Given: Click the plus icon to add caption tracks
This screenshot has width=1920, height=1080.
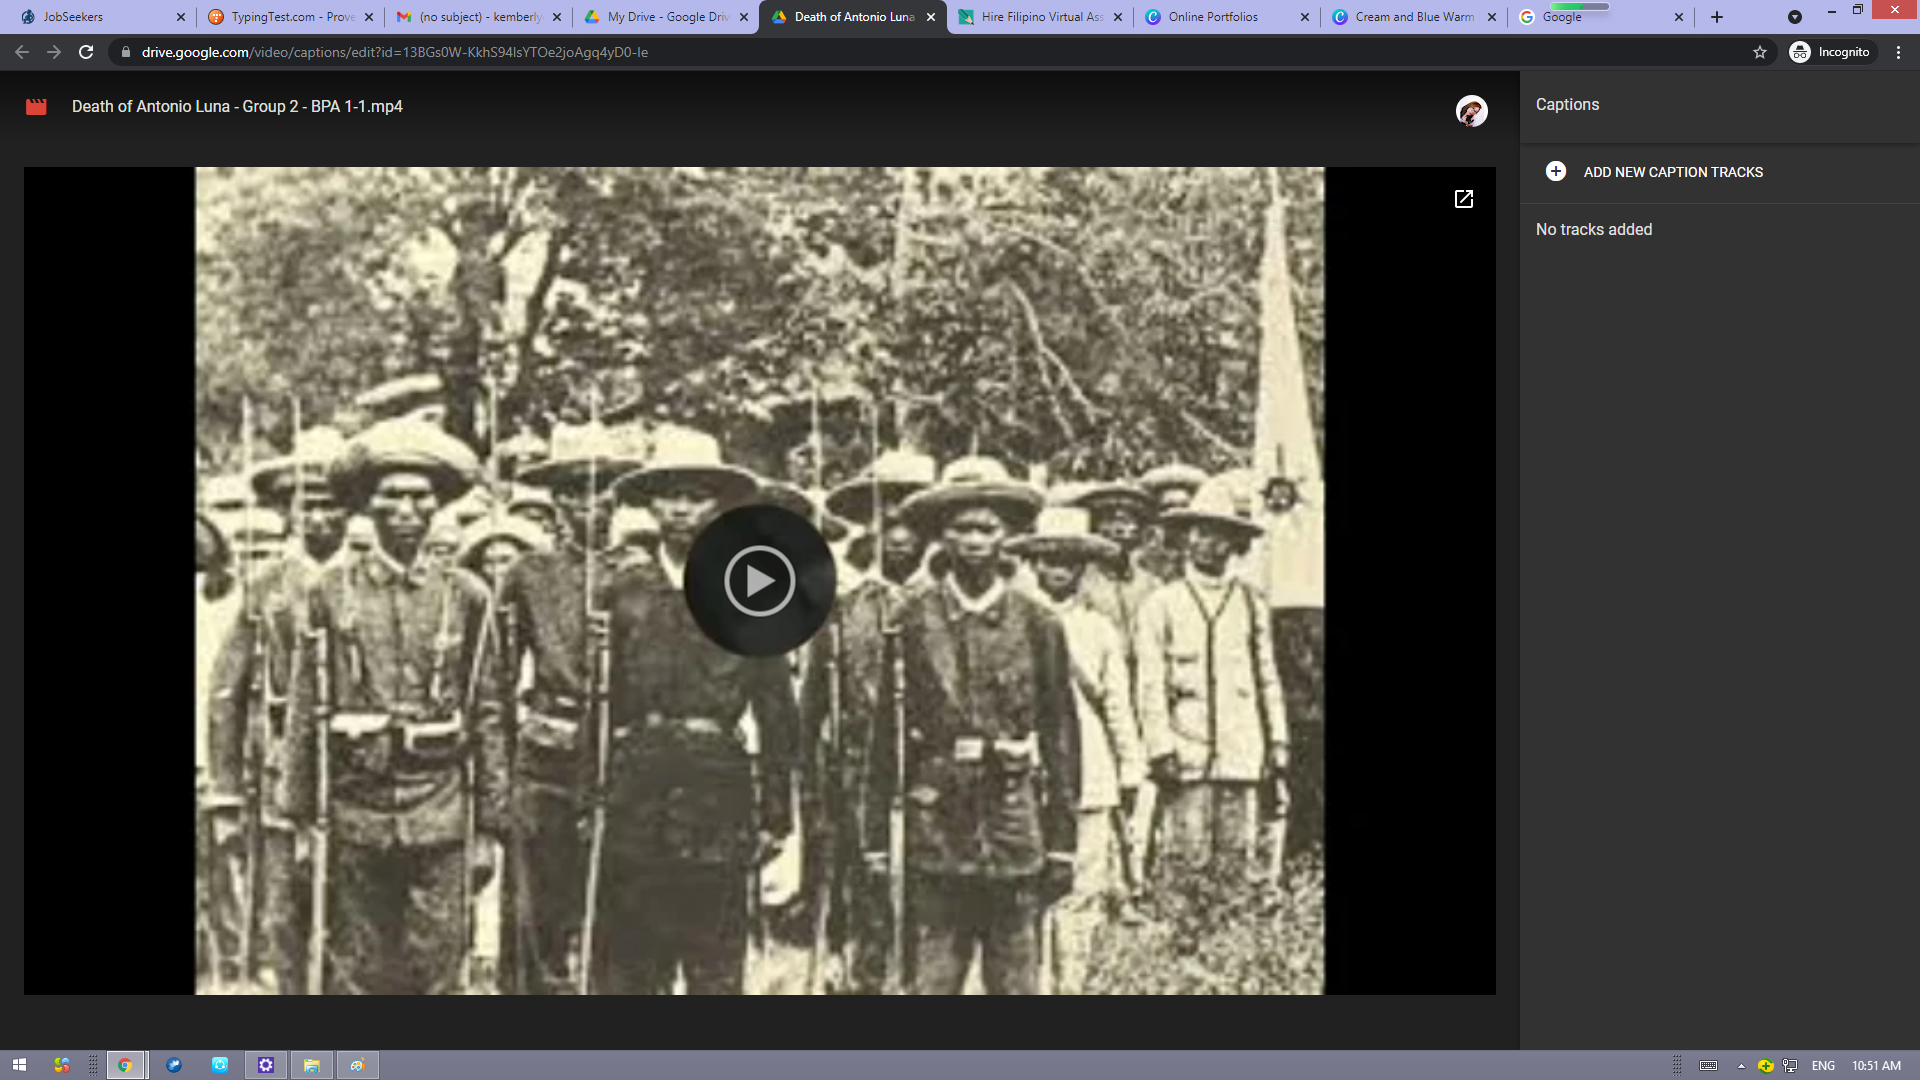Looking at the screenshot, I should (x=1556, y=172).
